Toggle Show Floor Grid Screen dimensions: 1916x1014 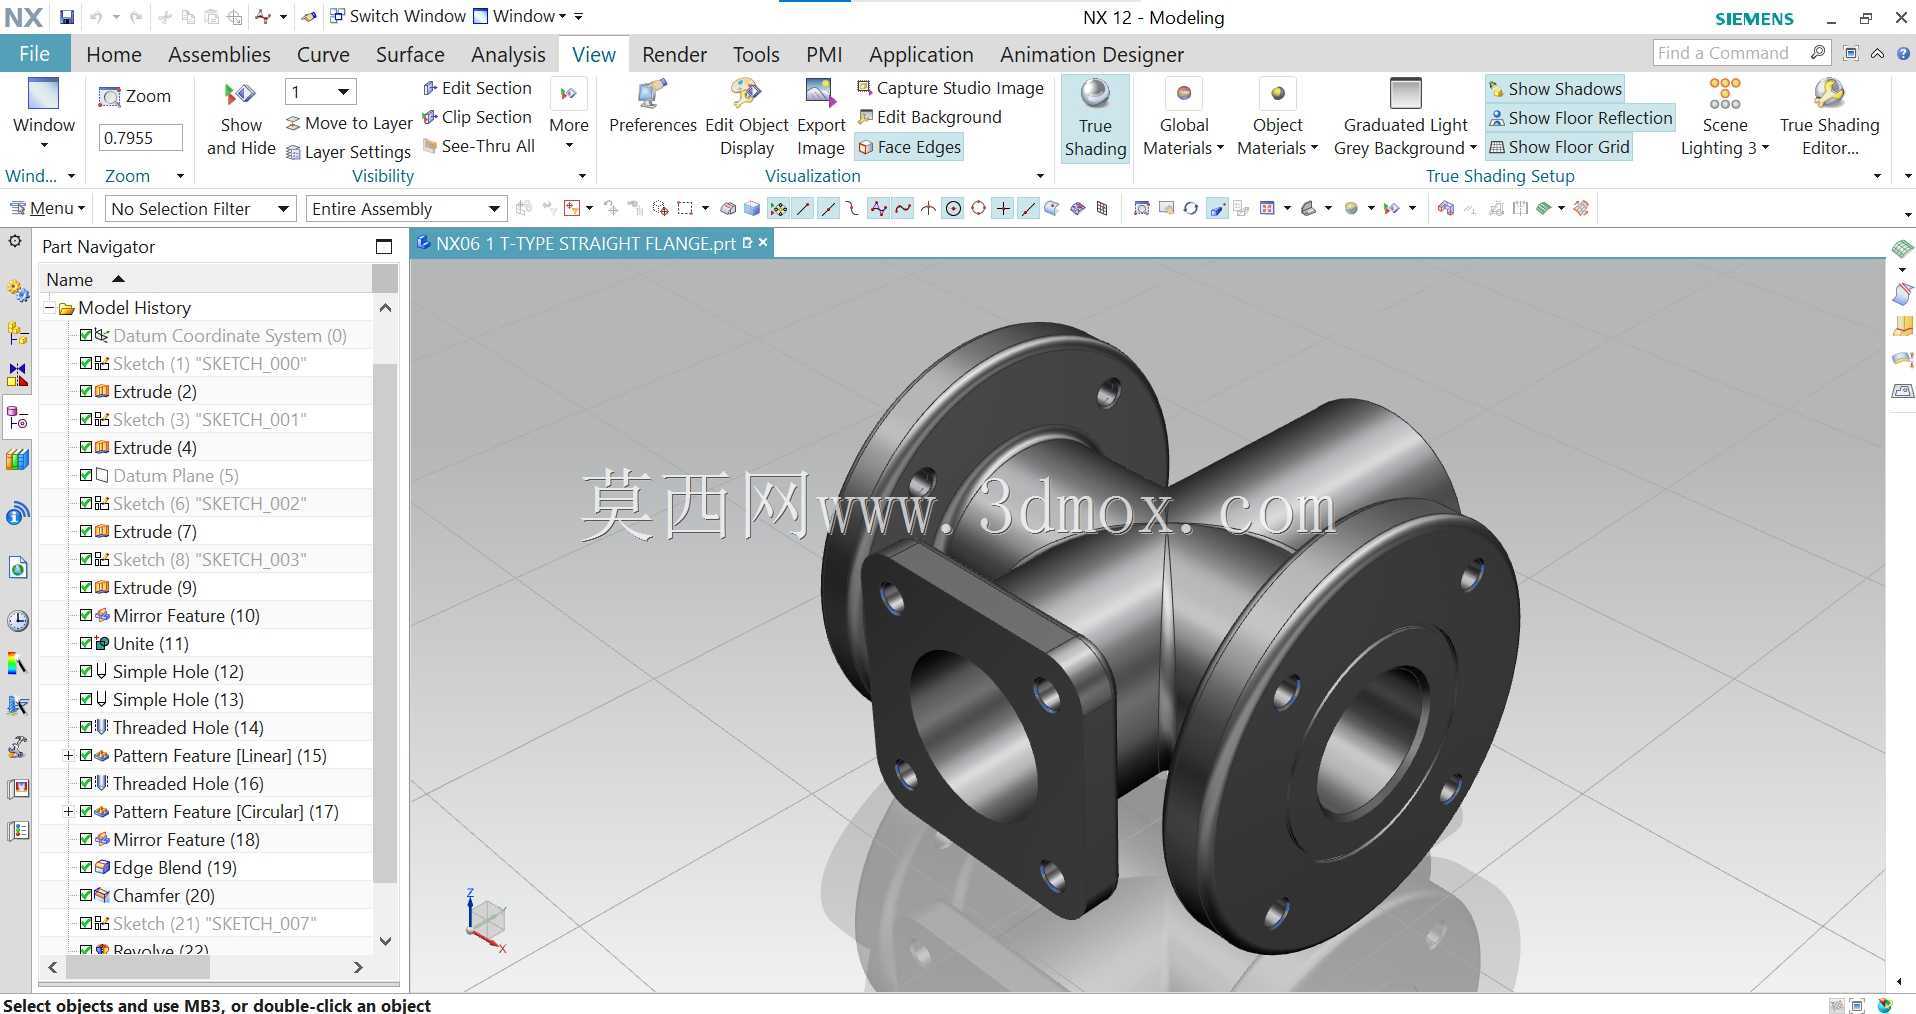(x=1559, y=147)
